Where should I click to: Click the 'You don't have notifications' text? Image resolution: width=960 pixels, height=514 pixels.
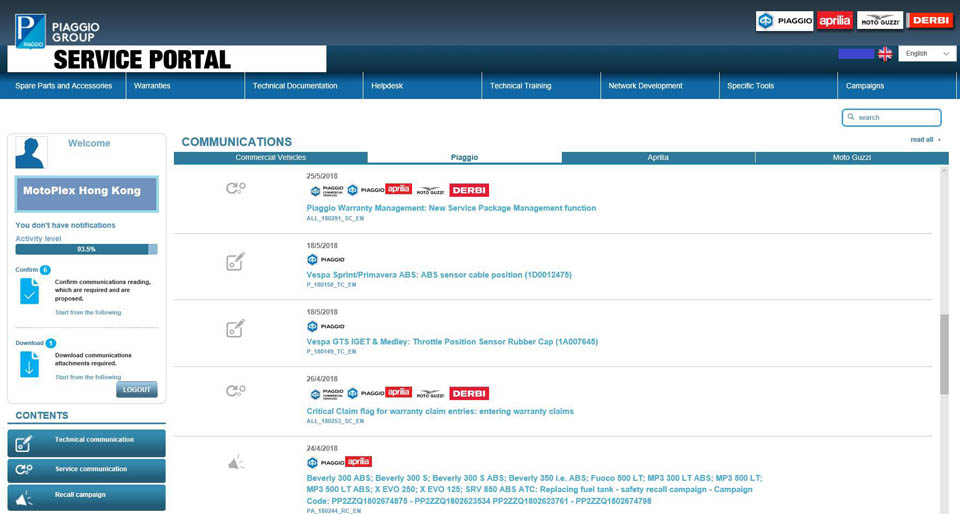(x=65, y=225)
